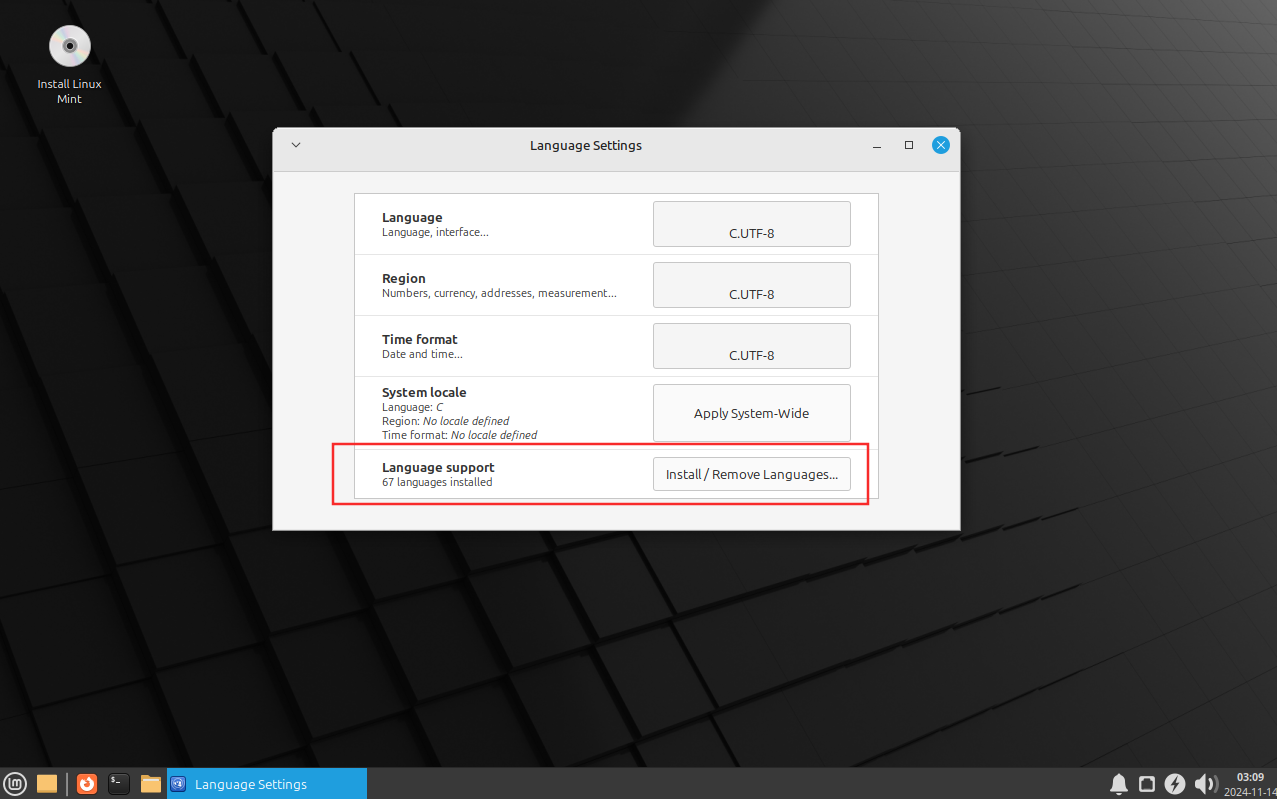This screenshot has height=799, width=1277.
Task: Click the "Time format: No locale defined" line
Action: point(459,435)
